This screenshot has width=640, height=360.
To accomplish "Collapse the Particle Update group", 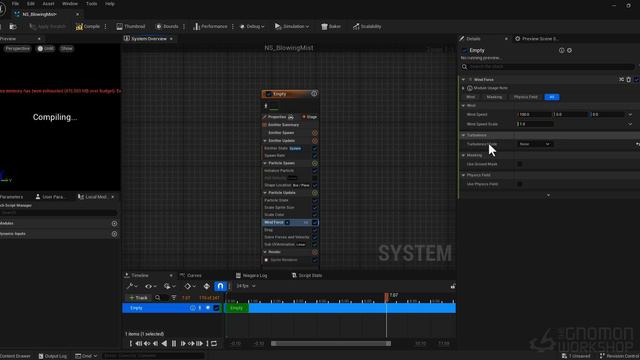I will point(265,193).
